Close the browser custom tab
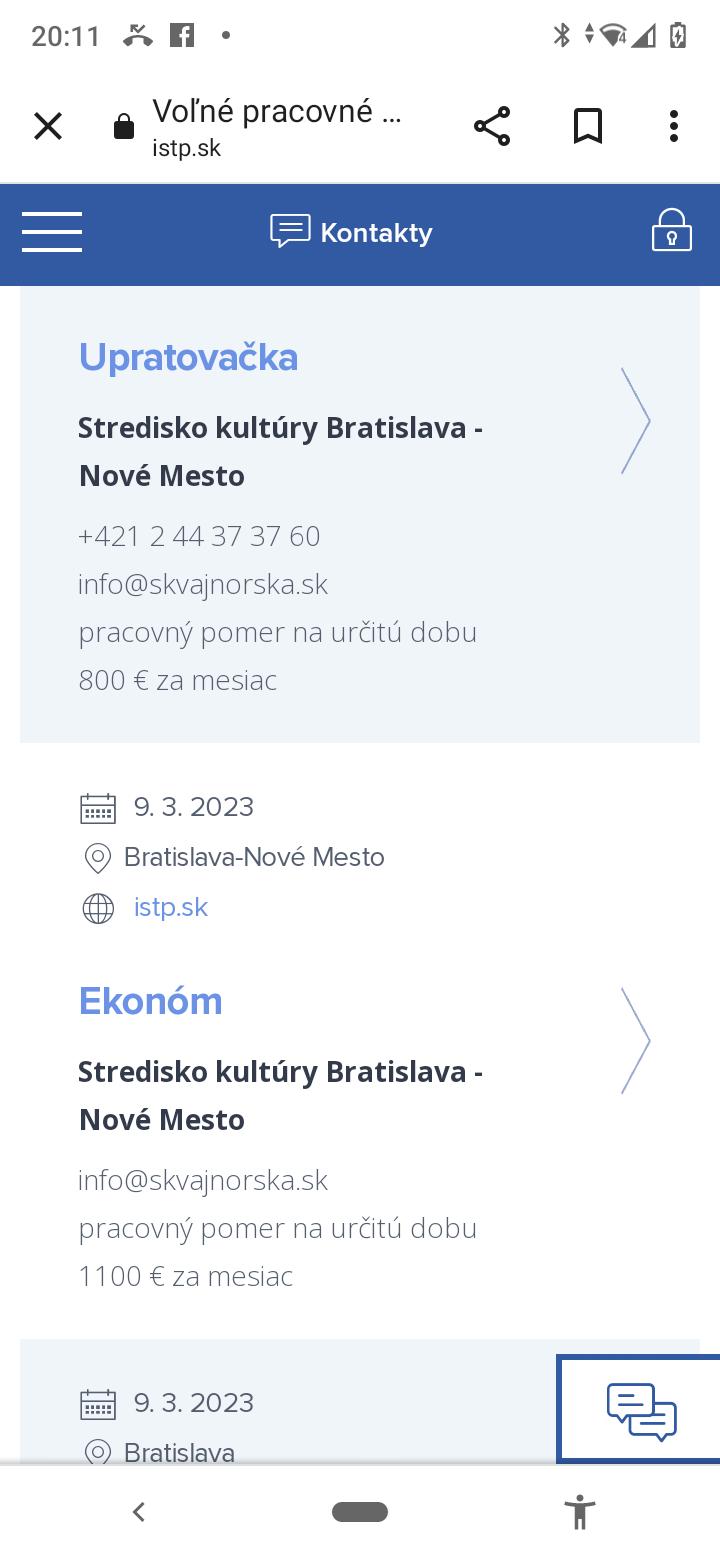The width and height of the screenshot is (720, 1560). (48, 127)
